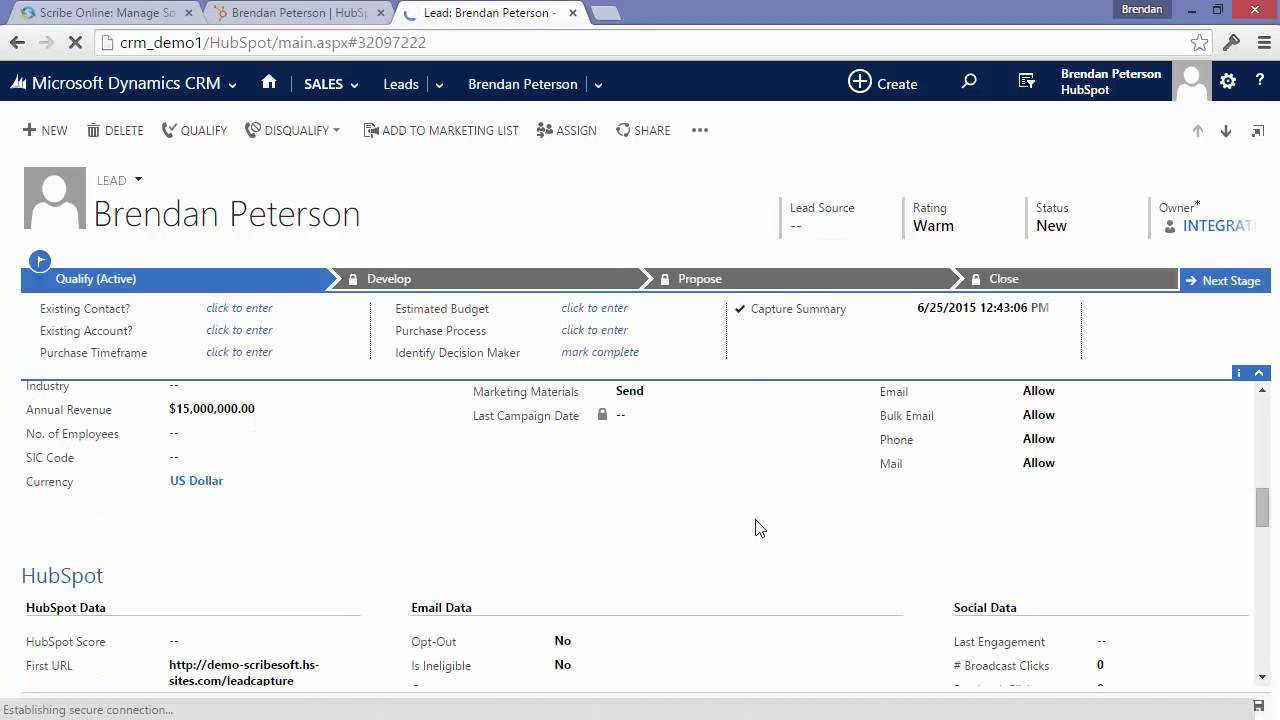Click the Create plus button

882,83
